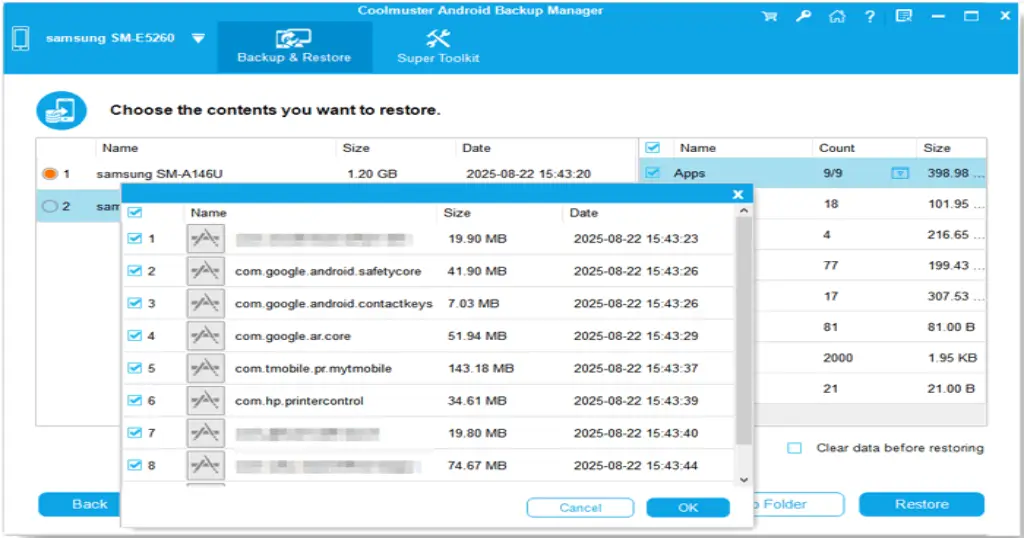Click the round restore icon beside heading
This screenshot has width=1024, height=538.
point(61,110)
